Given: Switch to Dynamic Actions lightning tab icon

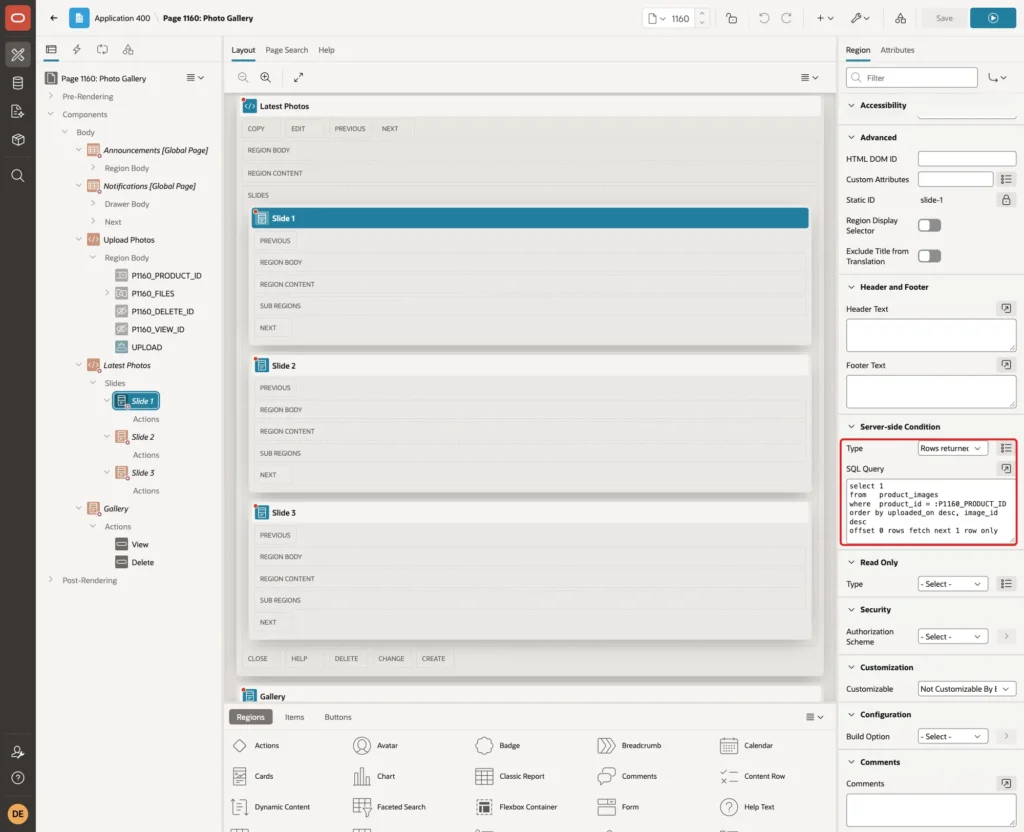Looking at the screenshot, I should 76,50.
